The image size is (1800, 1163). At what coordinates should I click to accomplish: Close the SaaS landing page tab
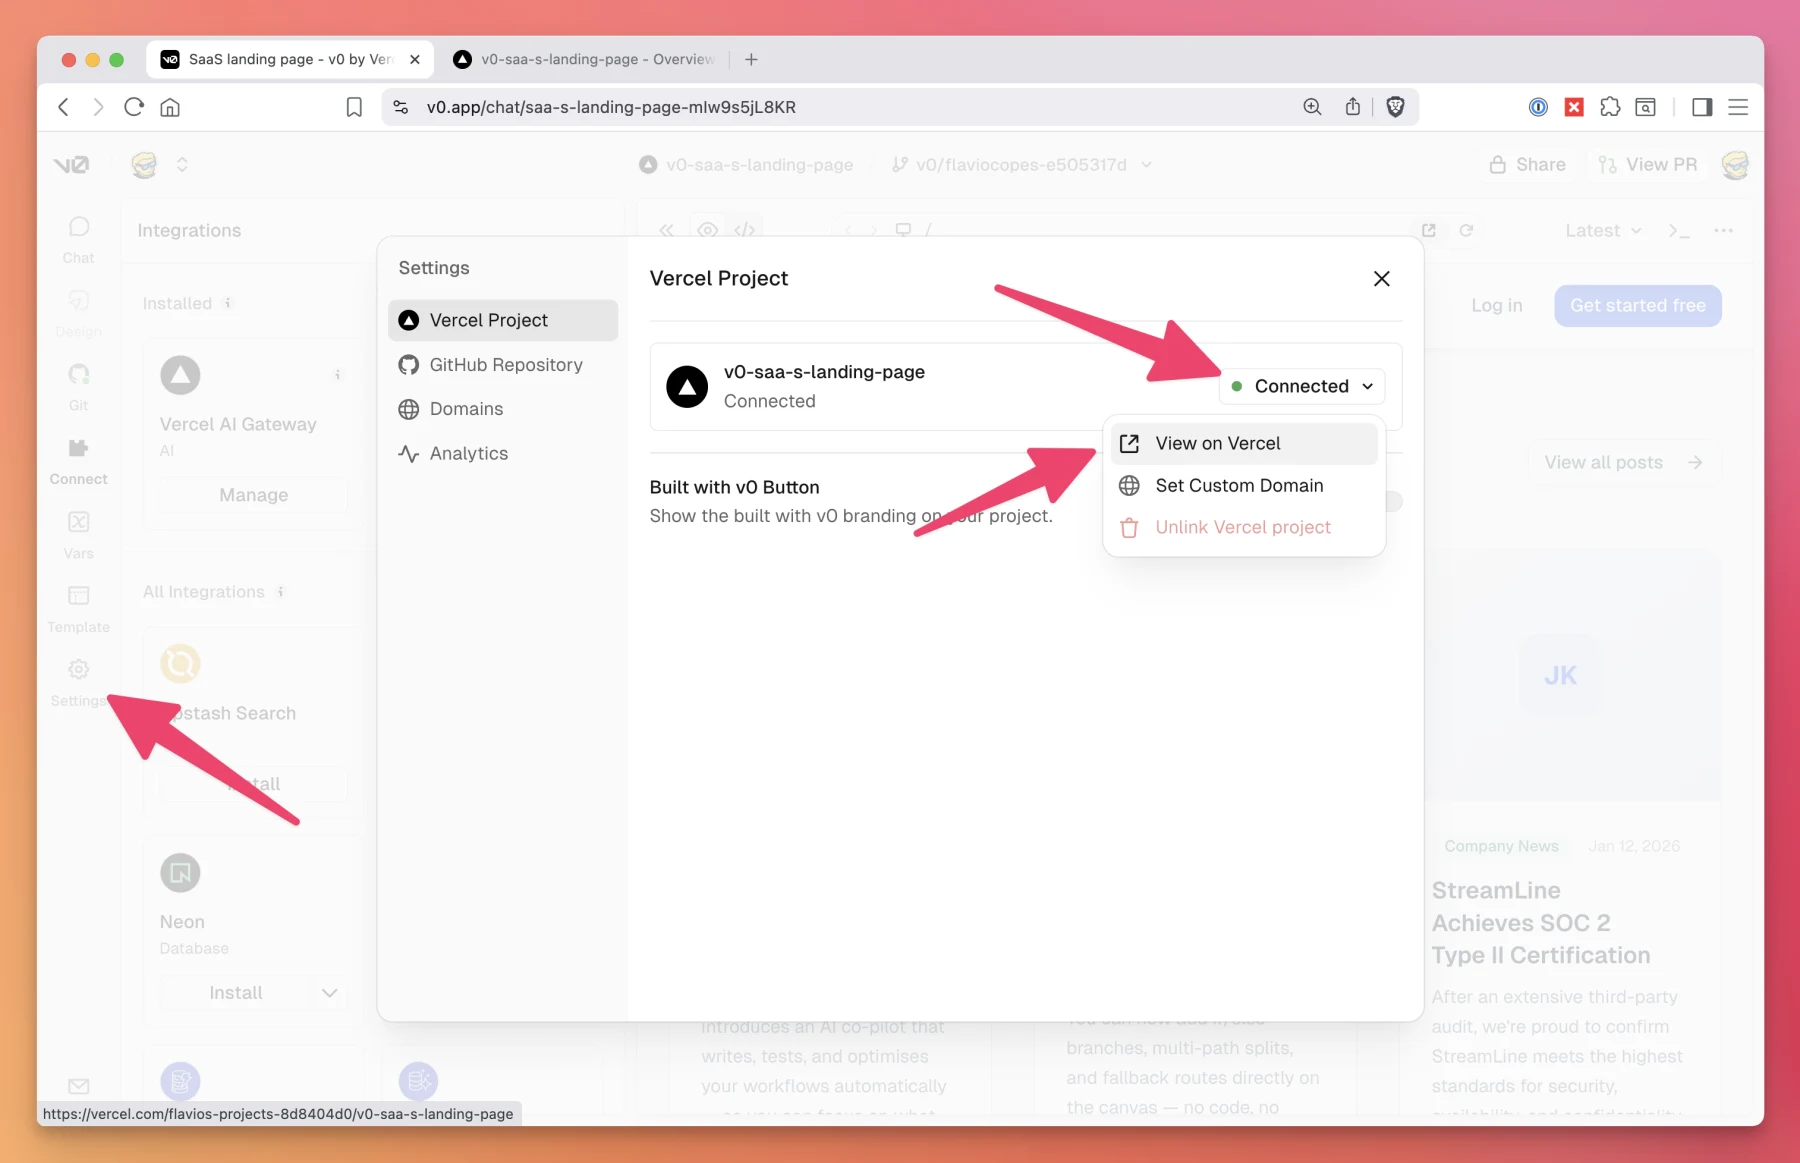click(415, 59)
